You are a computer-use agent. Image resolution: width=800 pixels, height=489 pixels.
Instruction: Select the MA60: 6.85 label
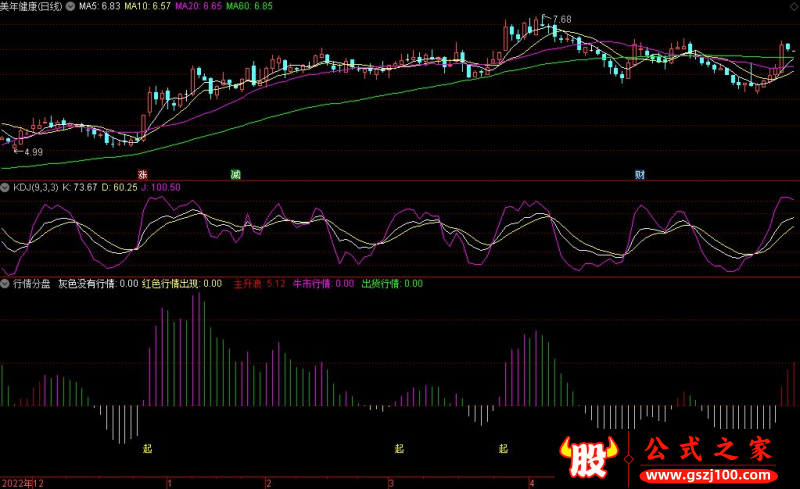click(x=249, y=7)
